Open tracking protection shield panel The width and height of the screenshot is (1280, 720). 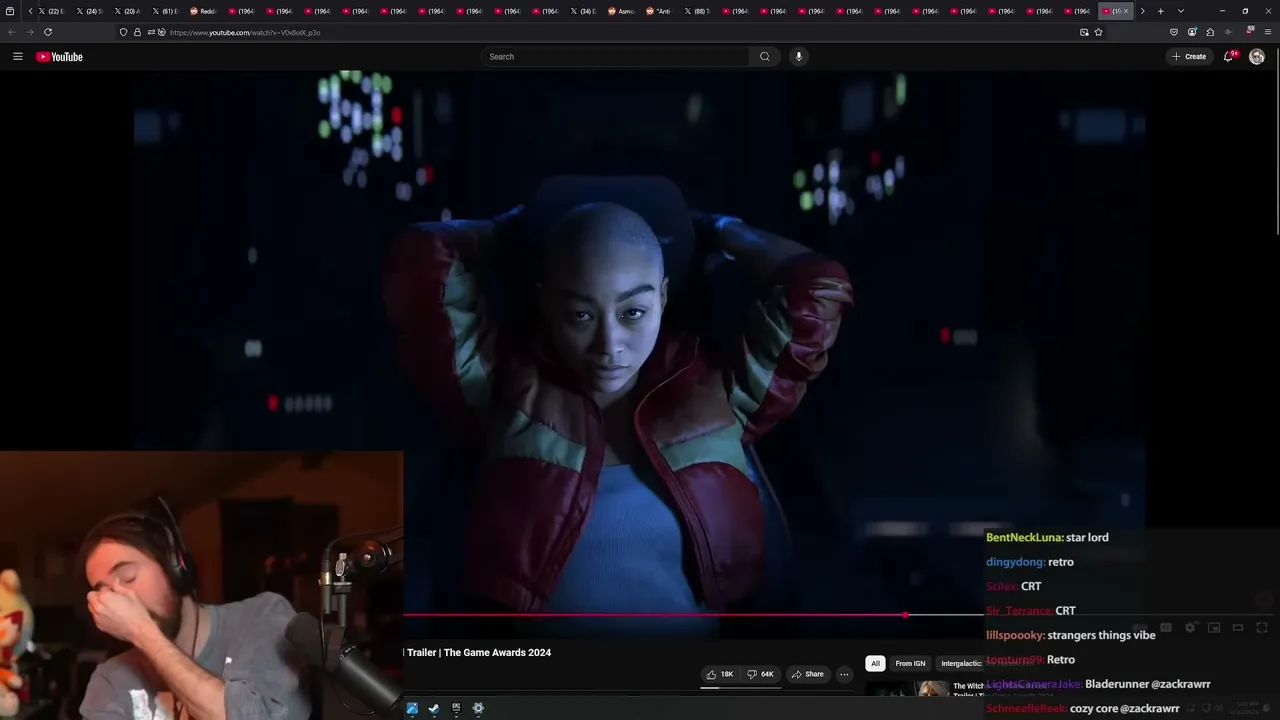[123, 32]
